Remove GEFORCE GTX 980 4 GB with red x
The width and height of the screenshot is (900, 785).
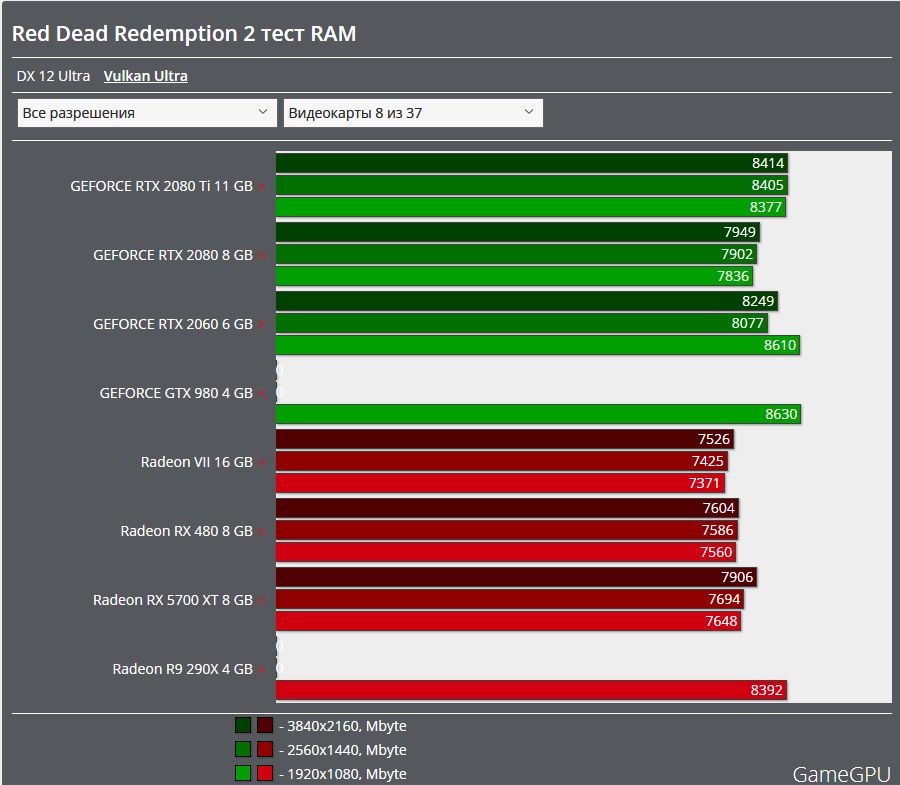point(262,394)
